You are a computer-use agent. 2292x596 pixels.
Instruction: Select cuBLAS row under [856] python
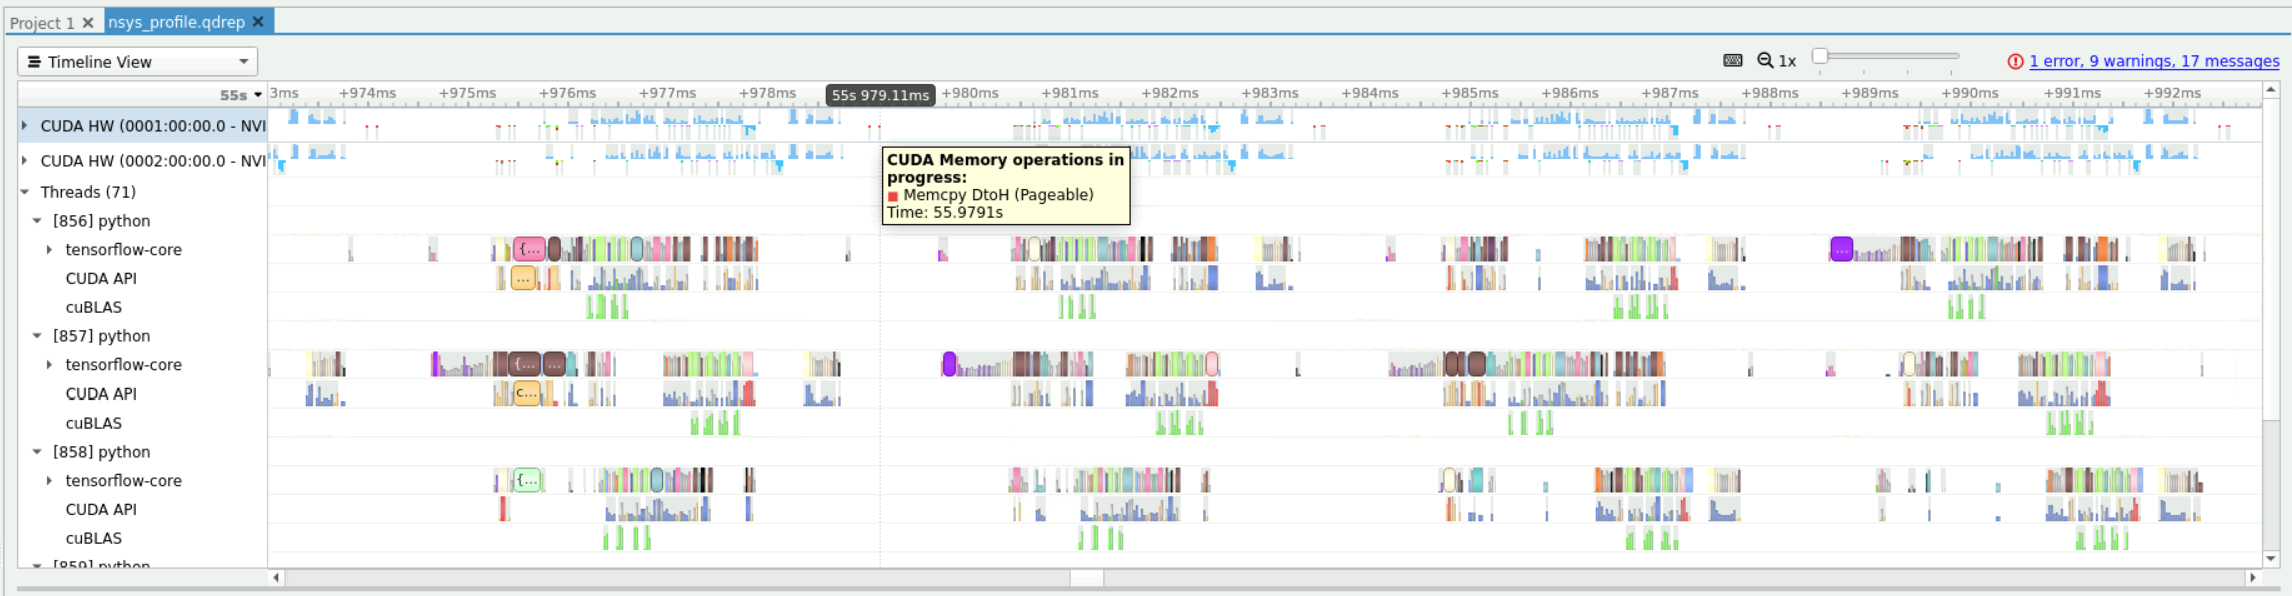pyautogui.click(x=94, y=308)
